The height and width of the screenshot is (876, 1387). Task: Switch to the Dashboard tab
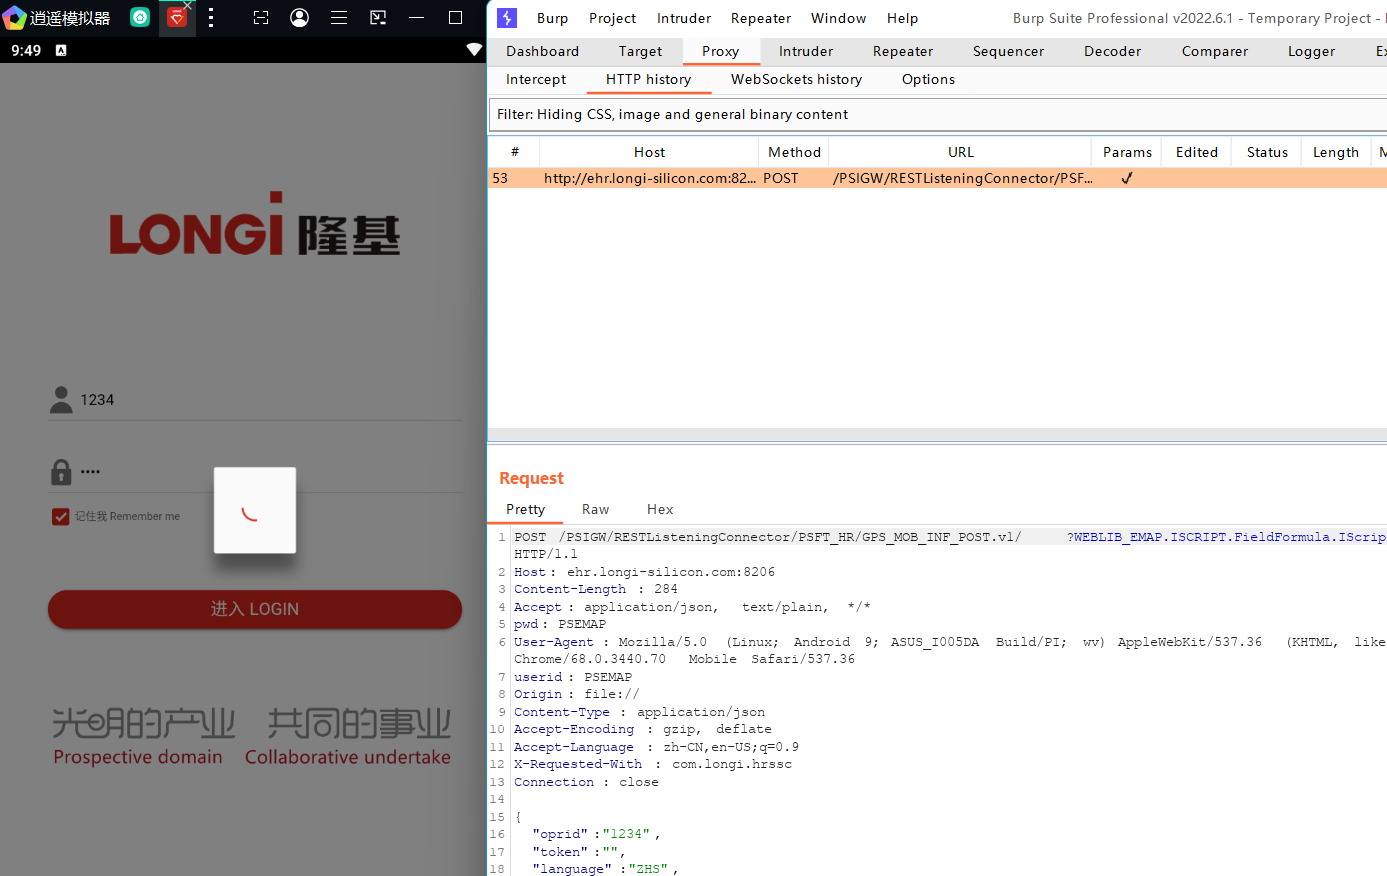pyautogui.click(x=542, y=51)
